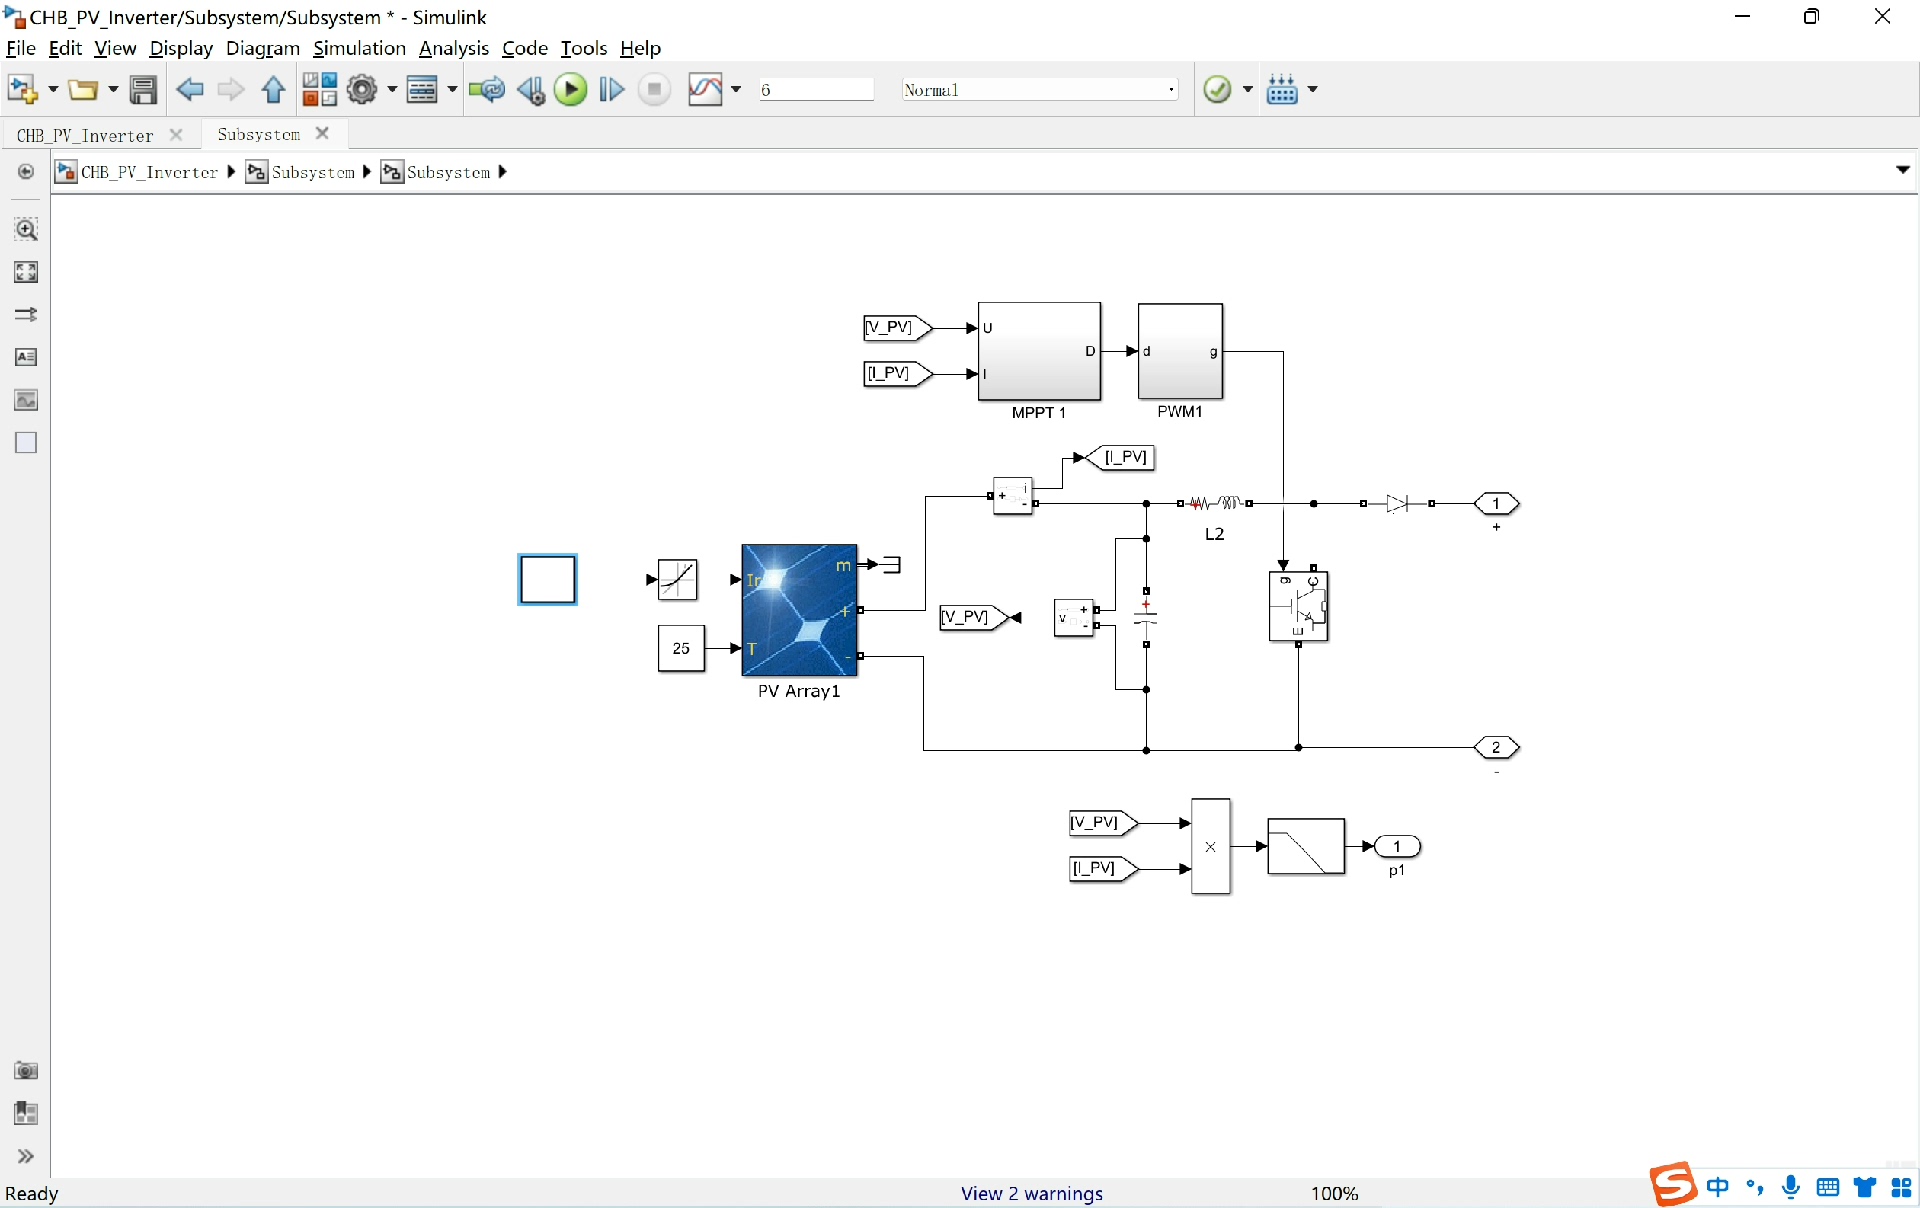
Task: Click the Model Advisor checkmark icon
Action: coord(1217,90)
